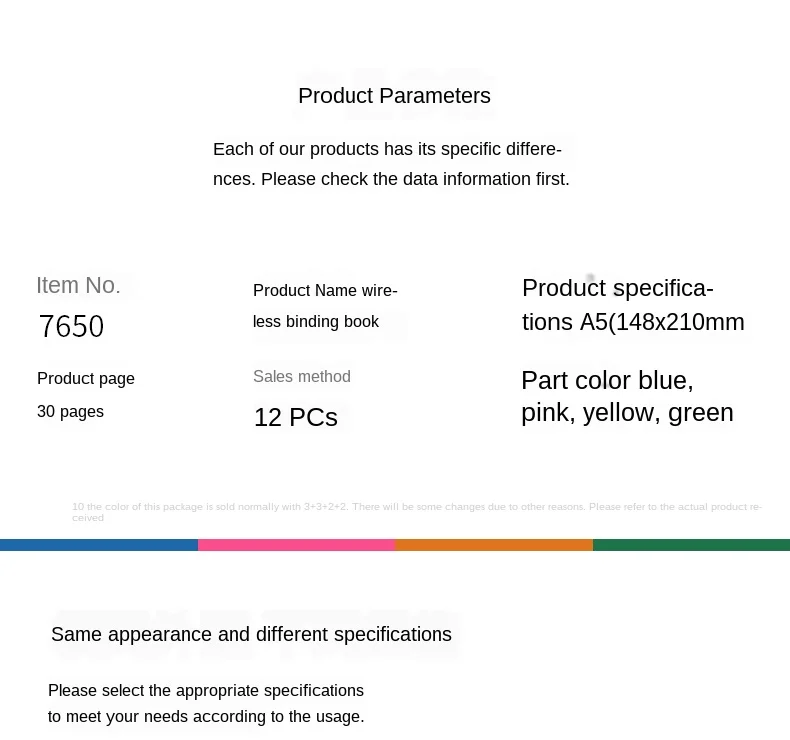Click the 12 PCs value
Viewport: 790px width, 740px height.
point(296,418)
